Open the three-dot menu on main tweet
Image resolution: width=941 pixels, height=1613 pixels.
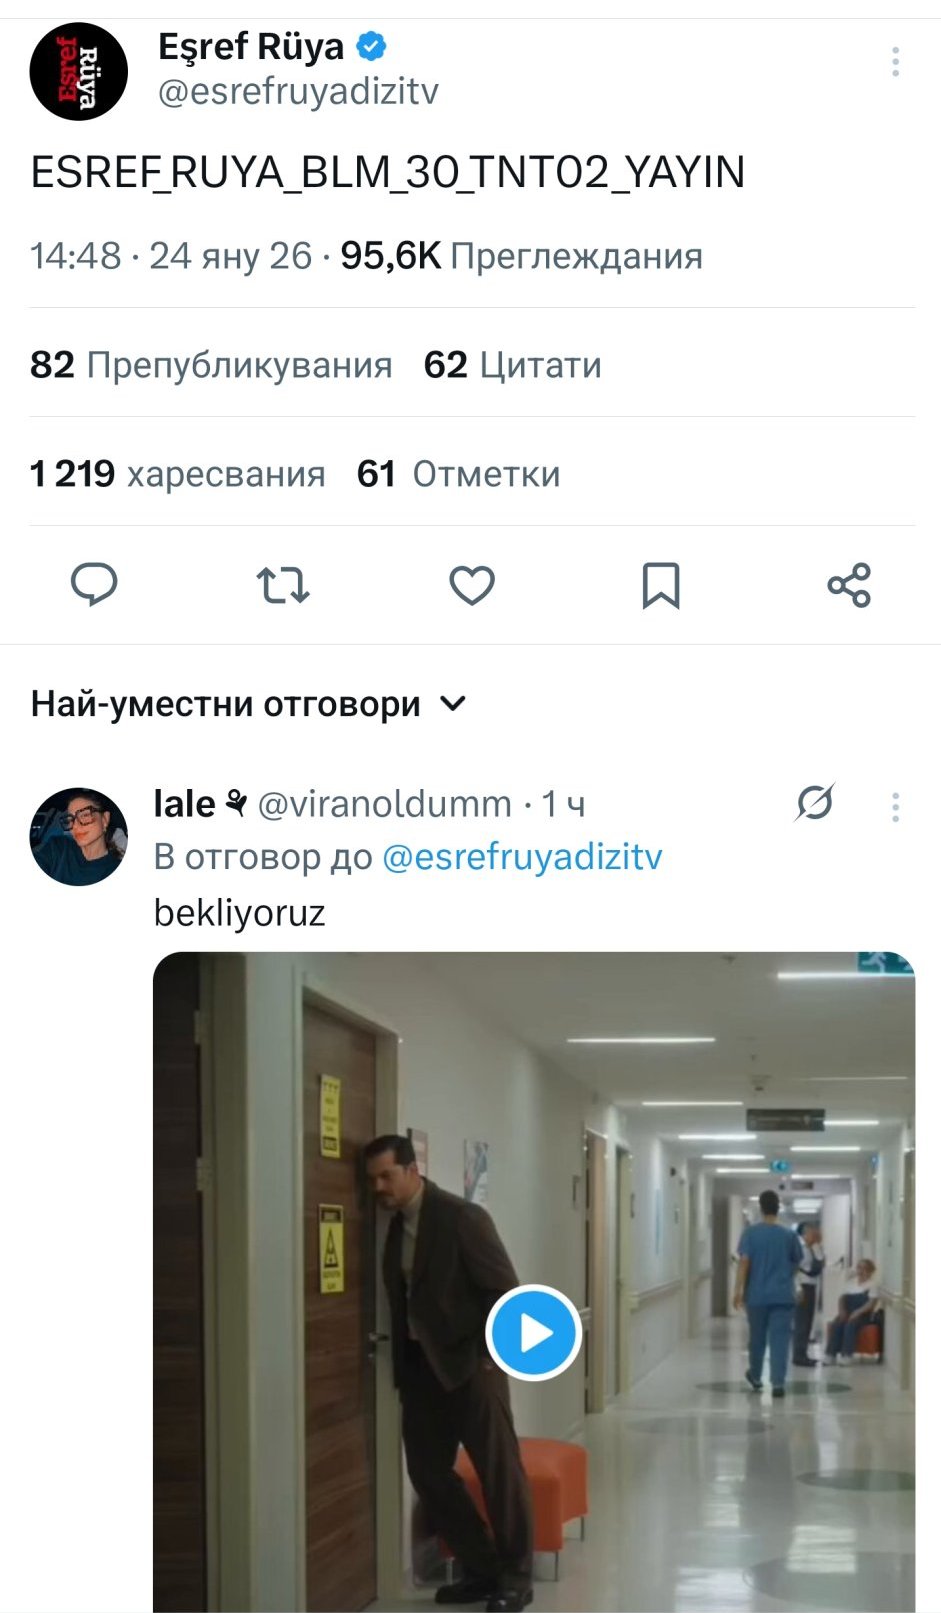coord(895,62)
